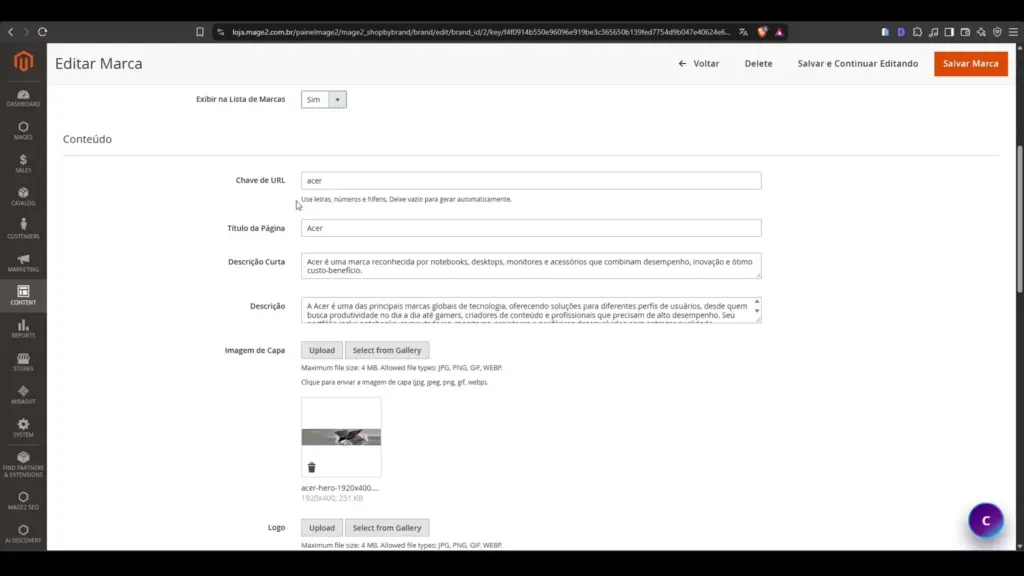This screenshot has width=1024, height=576.
Task: Open the Dashboard sidebar menu
Action: (x=24, y=98)
